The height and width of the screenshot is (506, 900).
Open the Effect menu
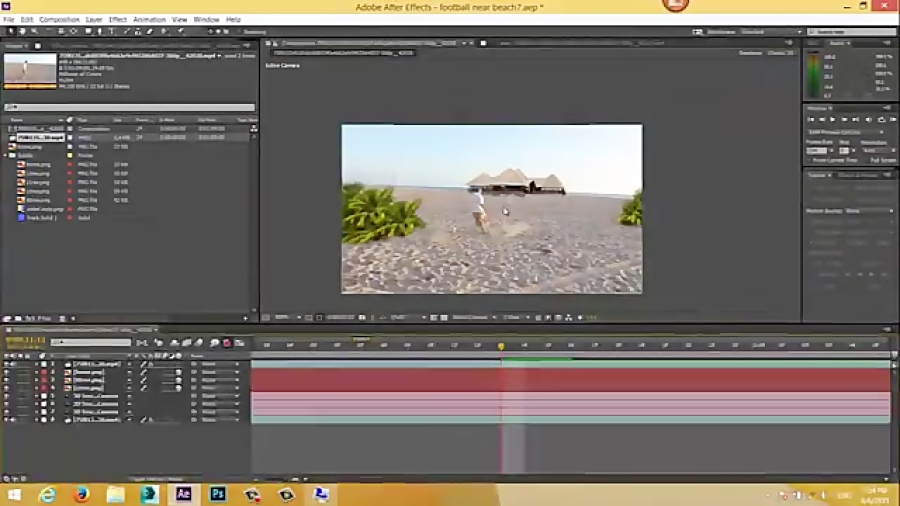(x=117, y=20)
